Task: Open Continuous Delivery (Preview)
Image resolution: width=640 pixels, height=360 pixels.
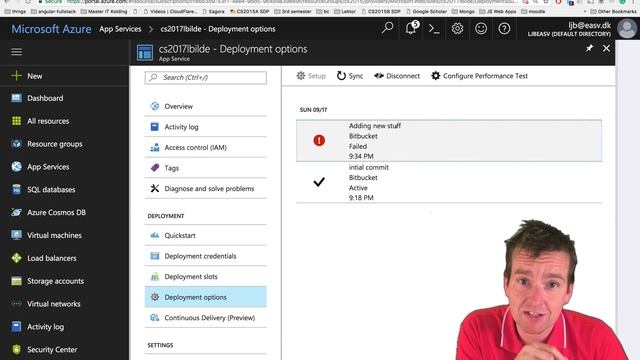Action: click(206, 318)
